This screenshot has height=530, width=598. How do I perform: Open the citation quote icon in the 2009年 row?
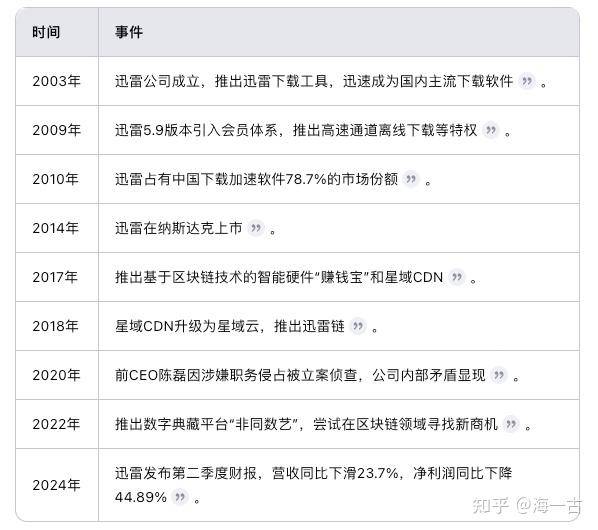[x=491, y=130]
